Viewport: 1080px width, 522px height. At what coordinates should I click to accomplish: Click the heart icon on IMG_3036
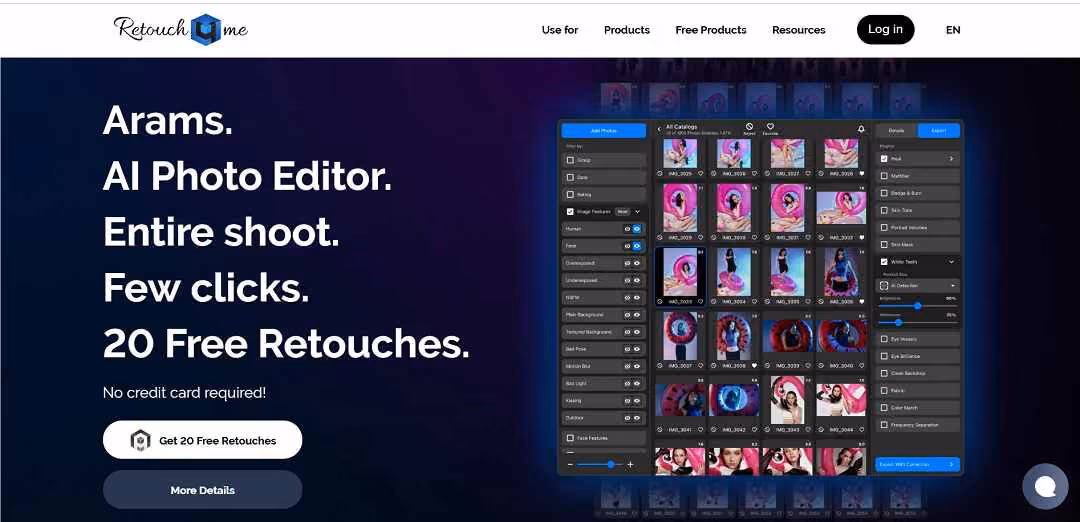862,302
